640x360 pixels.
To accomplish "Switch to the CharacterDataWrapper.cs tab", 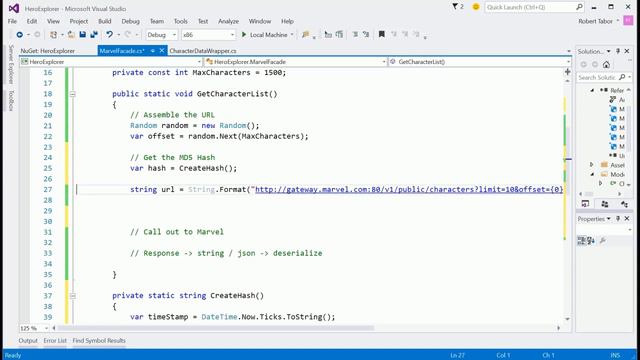I will (203, 51).
